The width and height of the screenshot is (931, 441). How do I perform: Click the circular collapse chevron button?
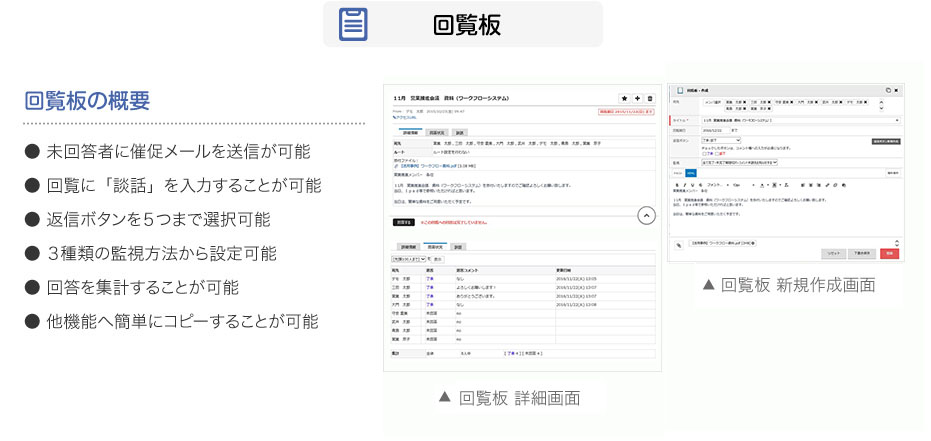646,215
